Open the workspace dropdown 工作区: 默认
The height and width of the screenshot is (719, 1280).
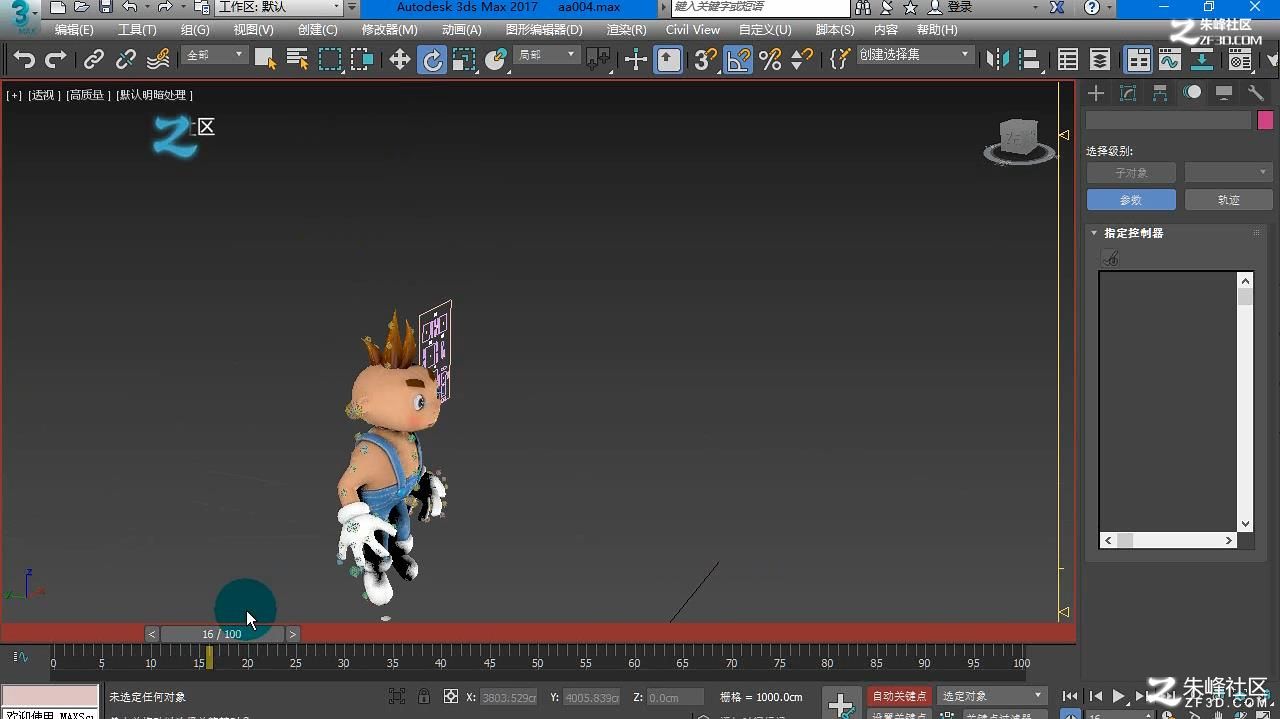tap(280, 7)
